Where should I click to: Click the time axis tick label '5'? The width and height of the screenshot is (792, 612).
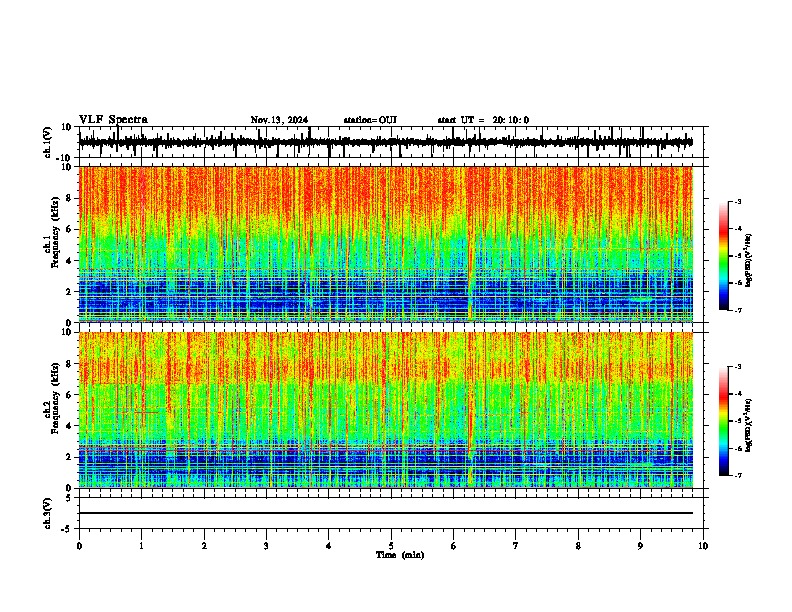391,546
